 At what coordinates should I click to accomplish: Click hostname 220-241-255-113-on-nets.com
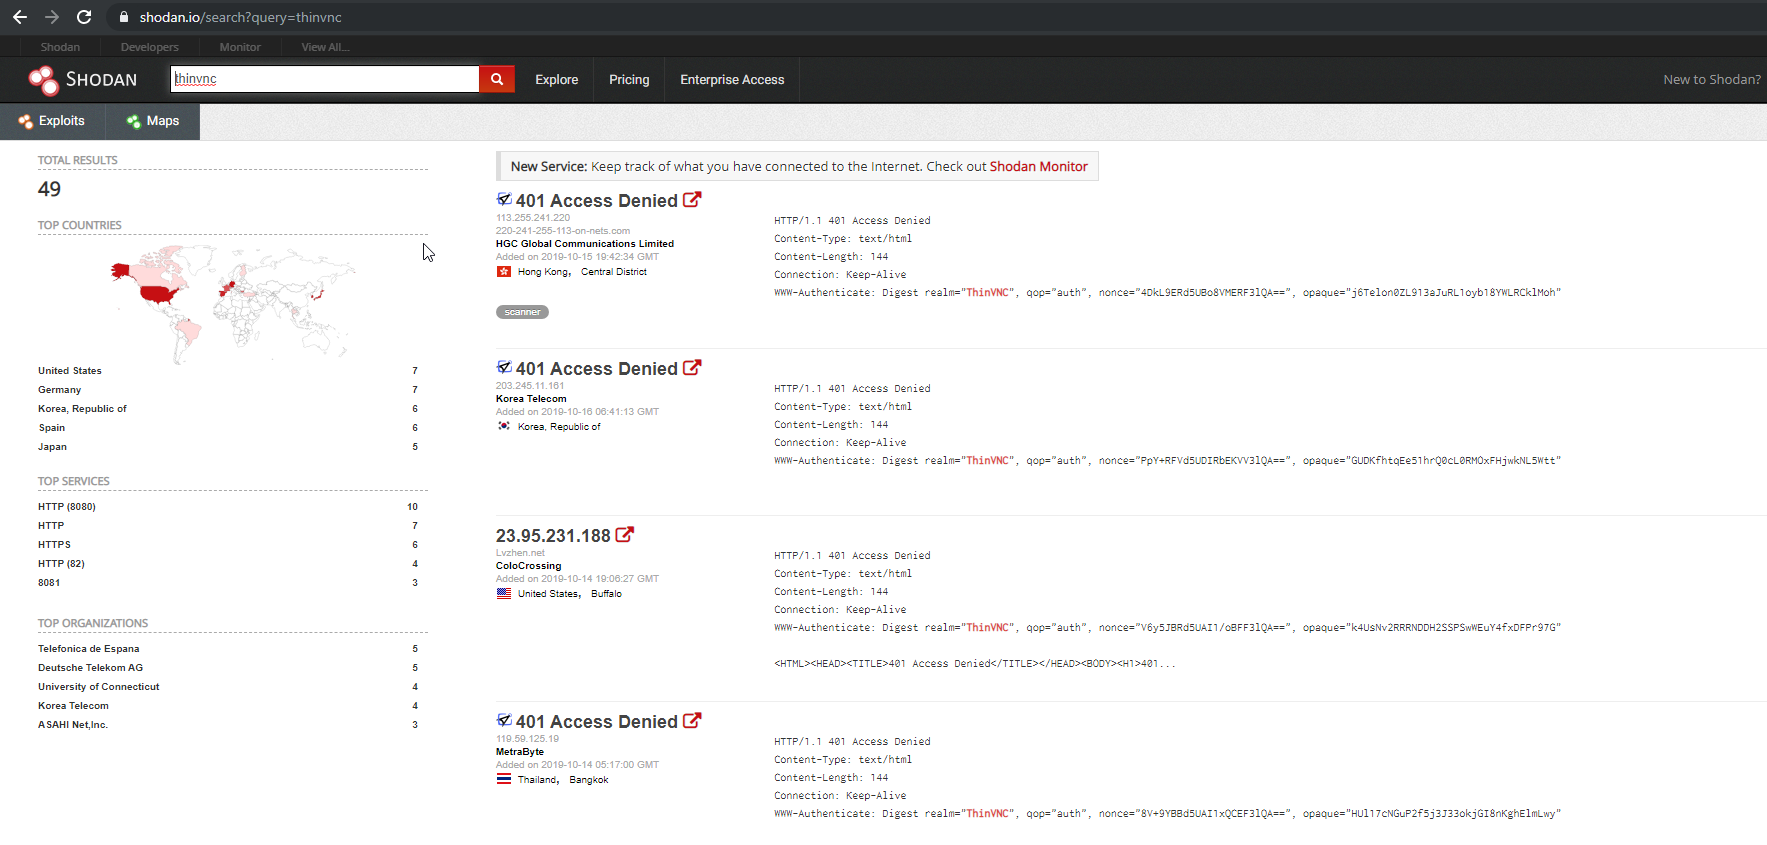(x=563, y=231)
